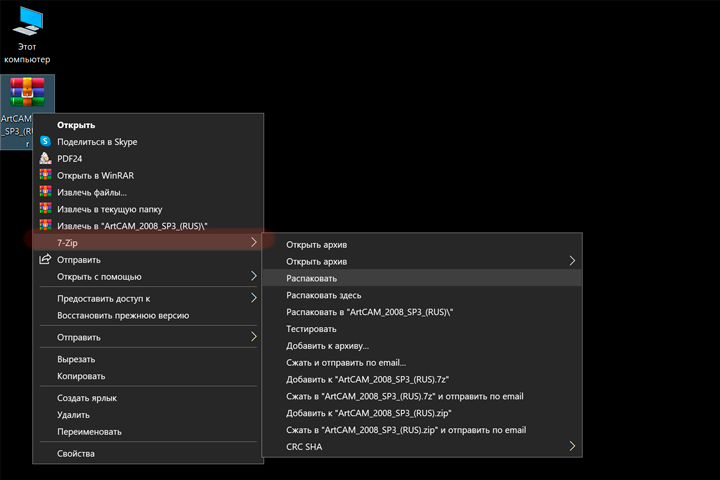Click "Удалить" in the context menu
Screen dimensions: 720x480
click(73, 415)
